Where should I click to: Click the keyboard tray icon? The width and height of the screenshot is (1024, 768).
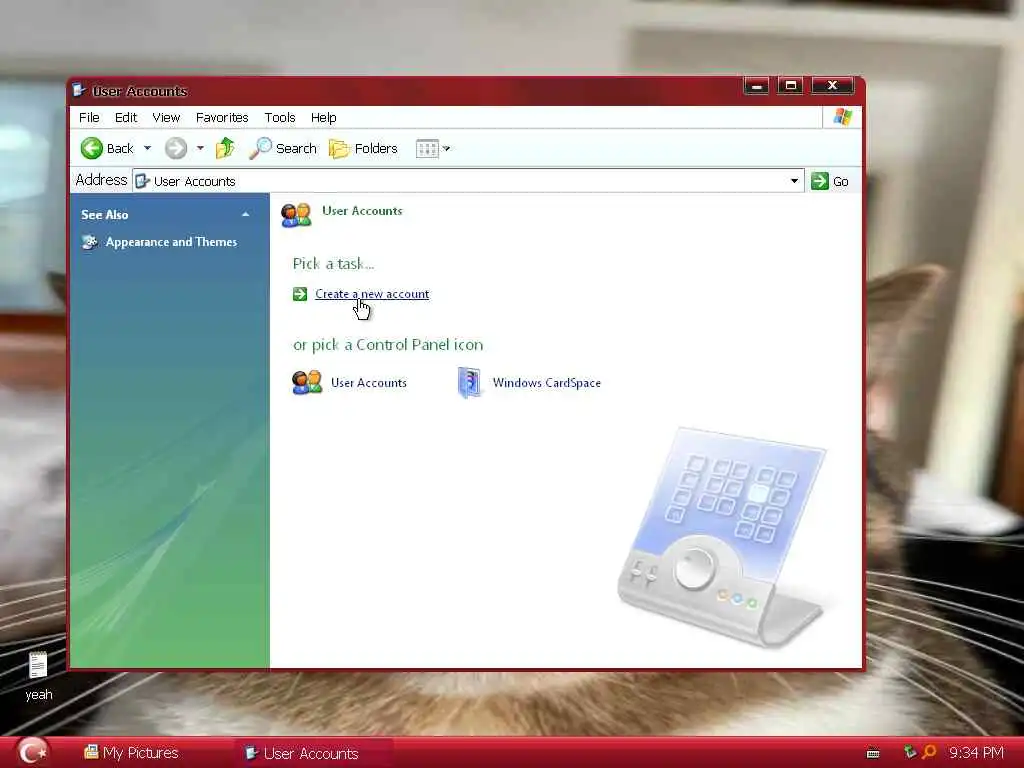click(x=872, y=754)
